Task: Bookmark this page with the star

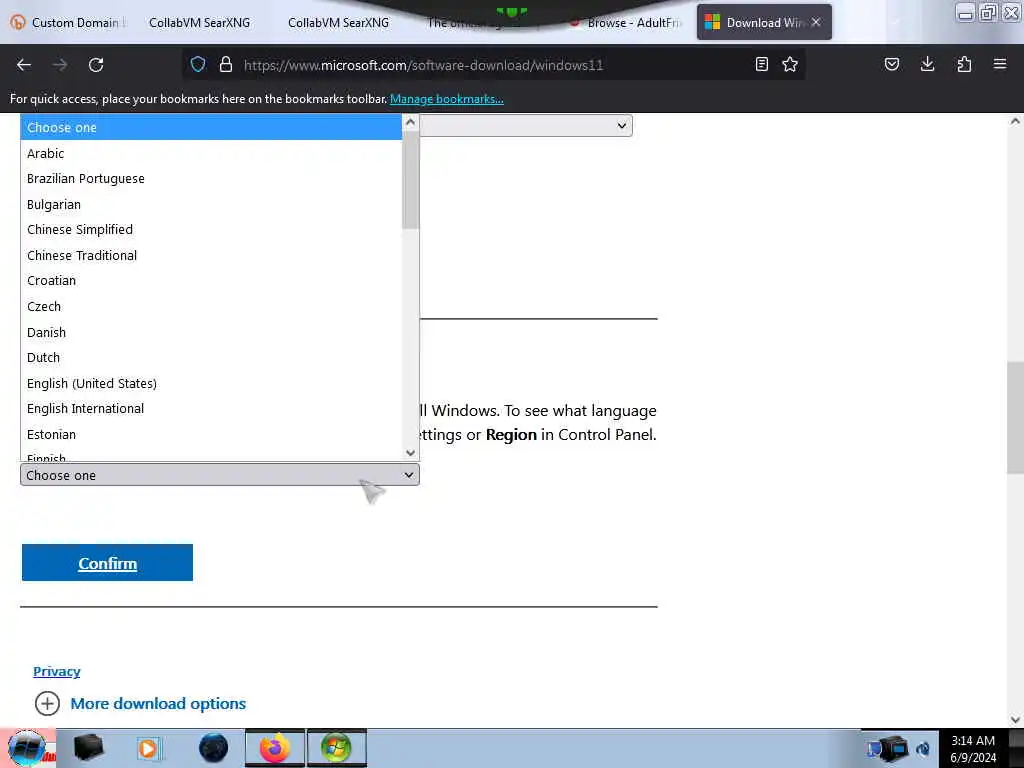Action: tap(790, 64)
